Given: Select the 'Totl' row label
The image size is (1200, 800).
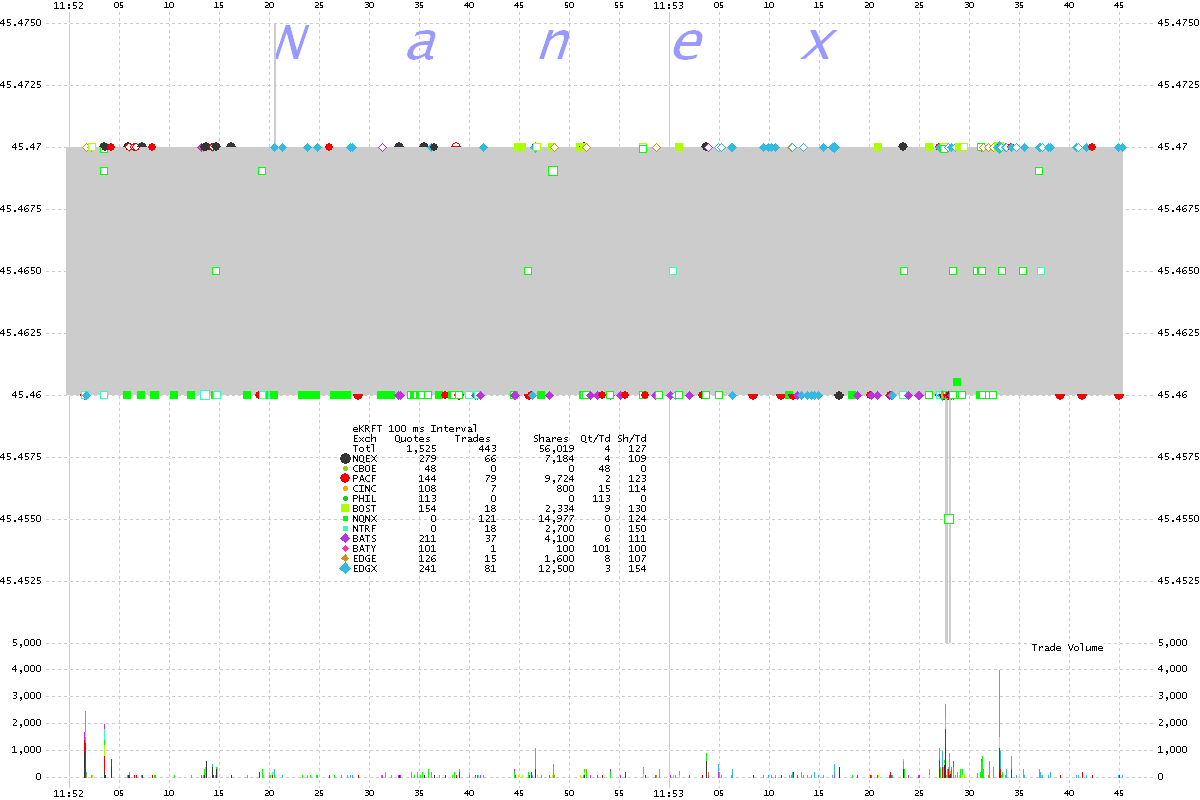Looking at the screenshot, I should tap(365, 450).
